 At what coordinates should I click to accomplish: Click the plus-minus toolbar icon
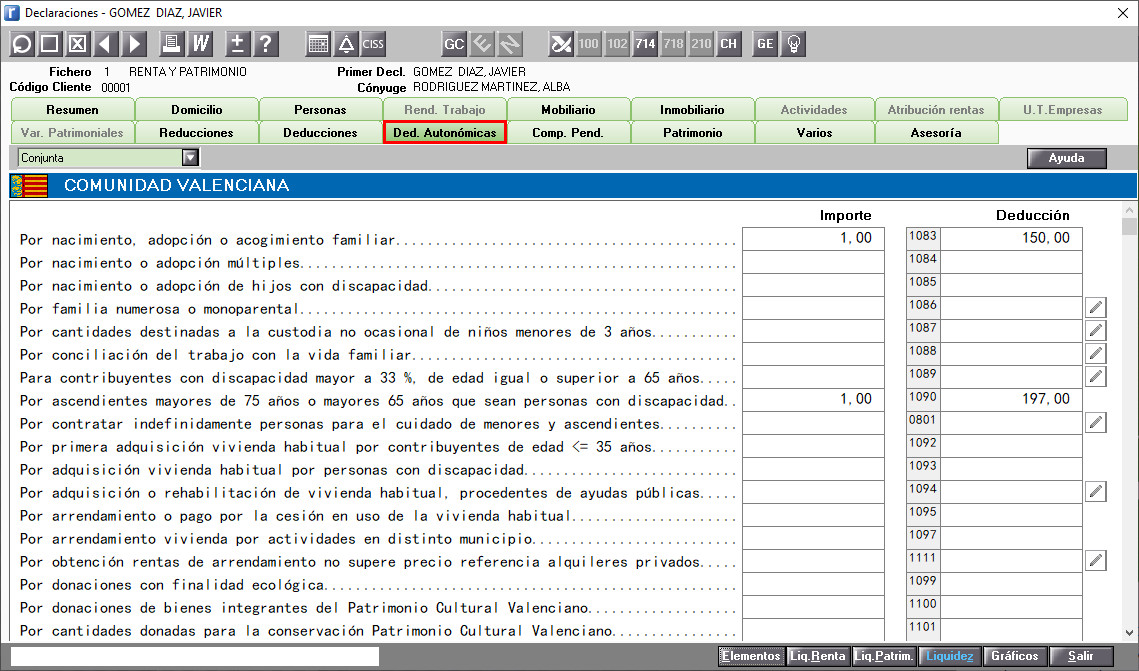point(237,44)
